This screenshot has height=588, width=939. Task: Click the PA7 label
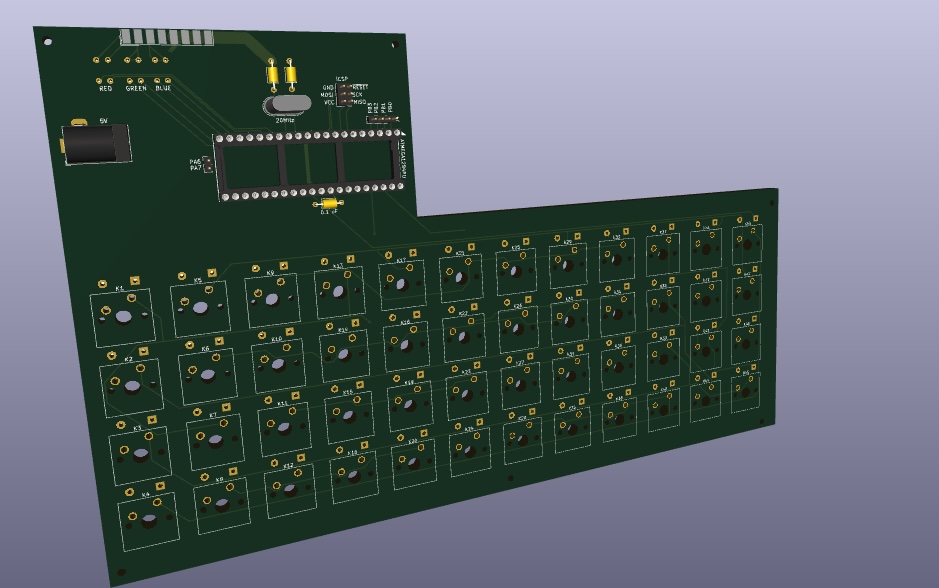click(x=195, y=168)
